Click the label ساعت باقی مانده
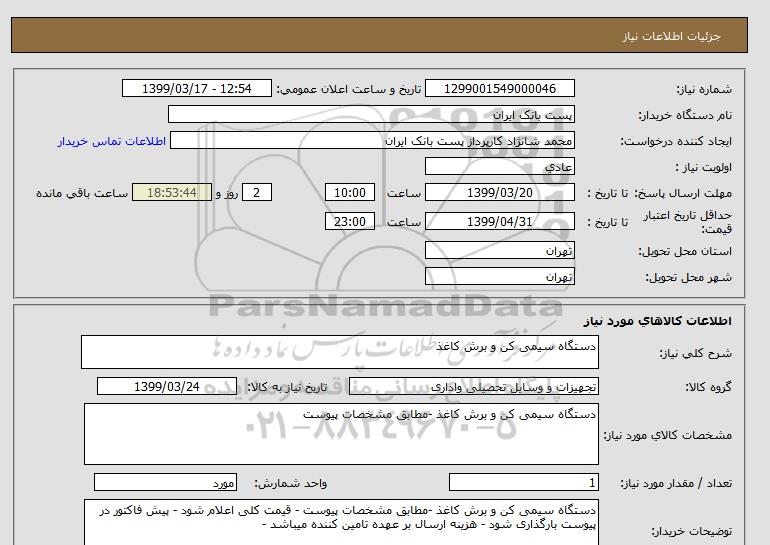770x545 pixels. click(x=82, y=193)
